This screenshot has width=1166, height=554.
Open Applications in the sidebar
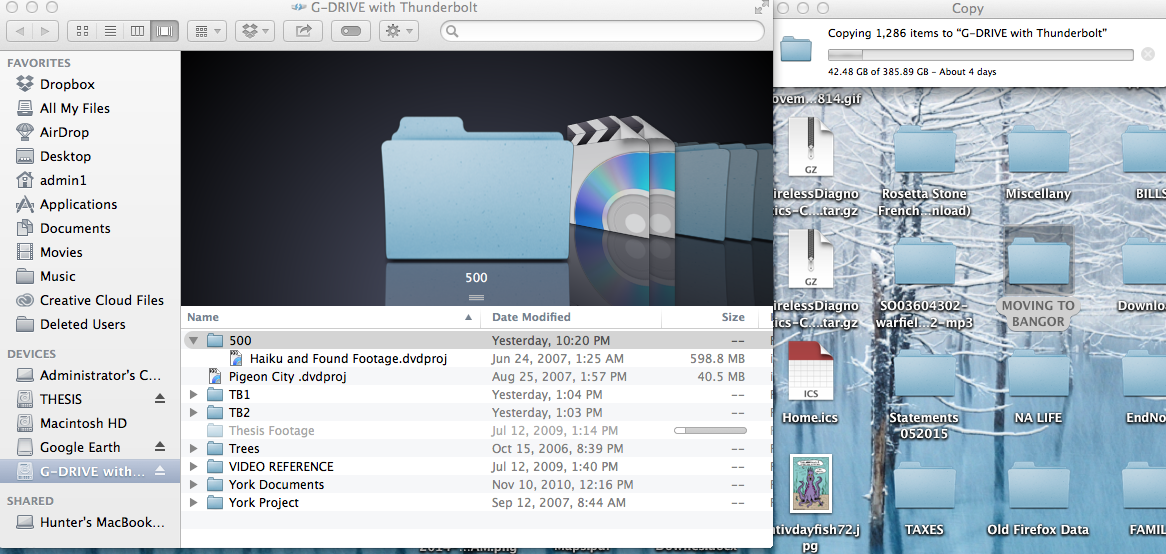tap(78, 204)
